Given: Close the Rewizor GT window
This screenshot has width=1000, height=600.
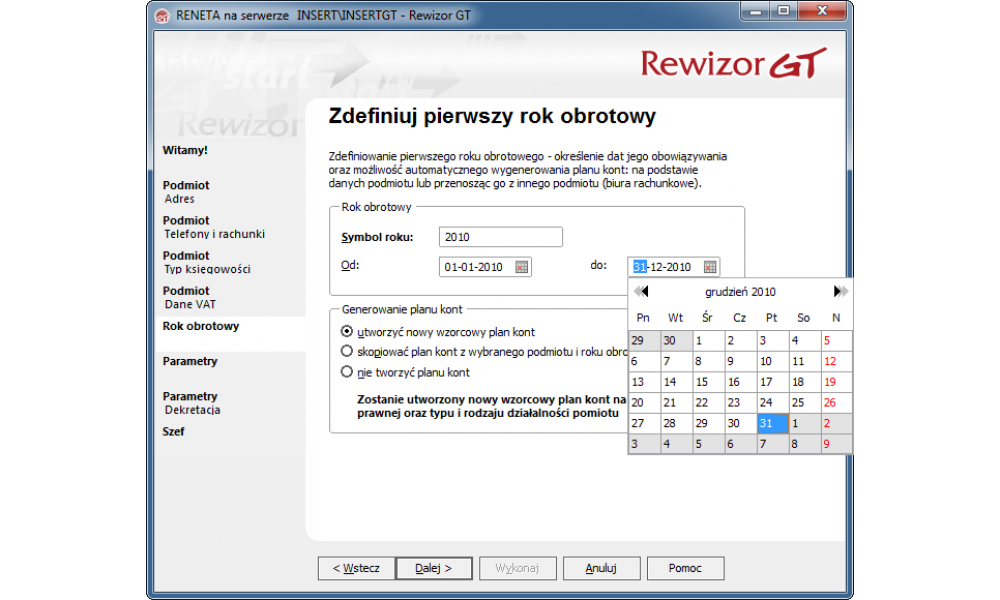Looking at the screenshot, I should [822, 11].
